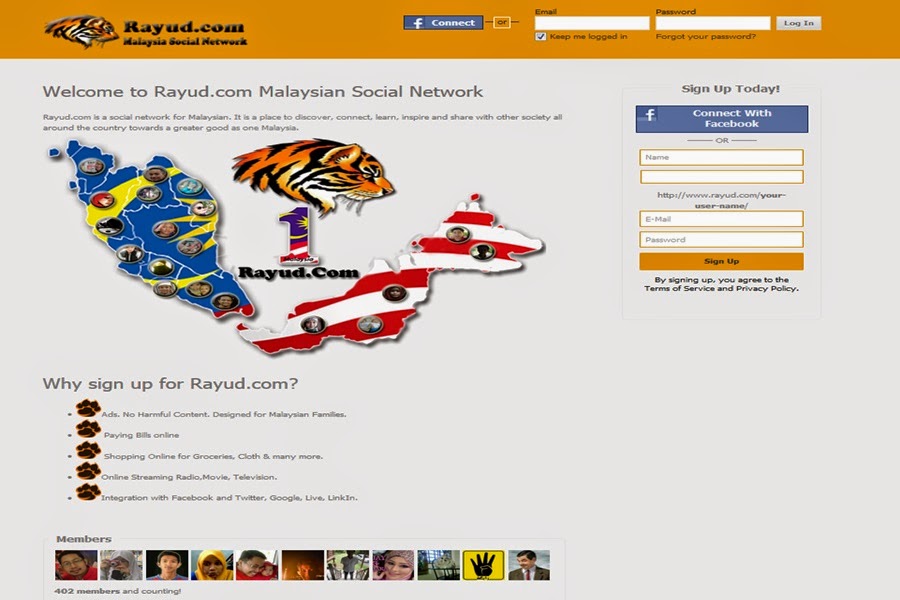This screenshot has width=900, height=600.
Task: Click the Facebook Connect button in header
Action: (443, 22)
